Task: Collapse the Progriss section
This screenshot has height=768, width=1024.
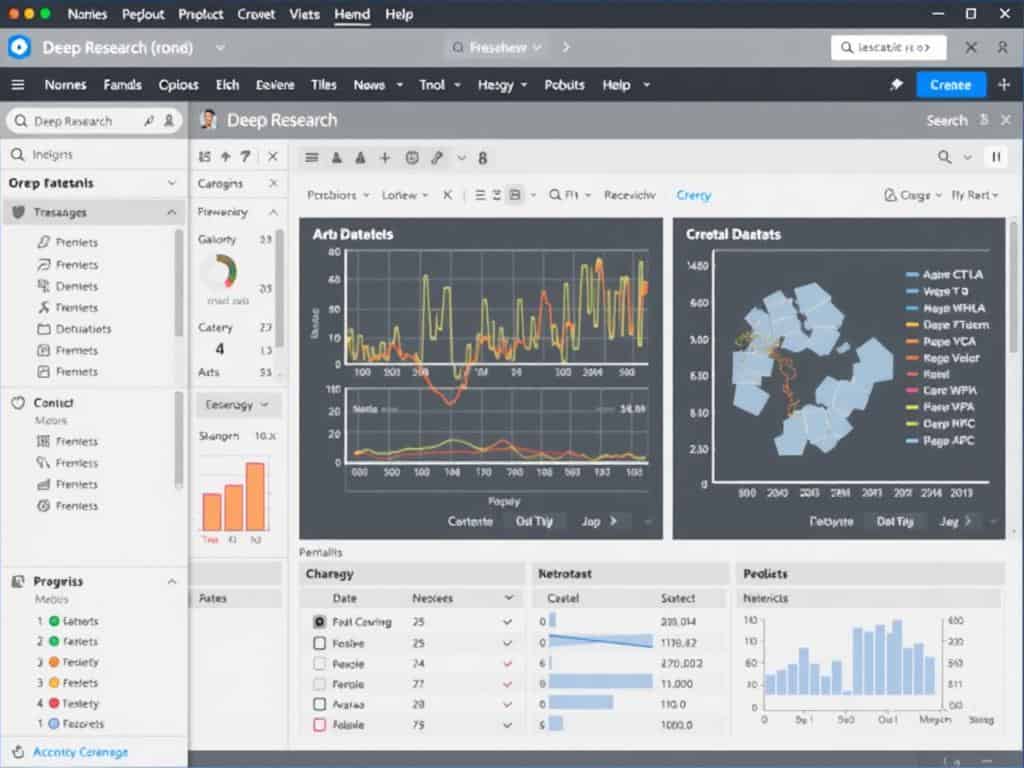Action: [x=171, y=581]
